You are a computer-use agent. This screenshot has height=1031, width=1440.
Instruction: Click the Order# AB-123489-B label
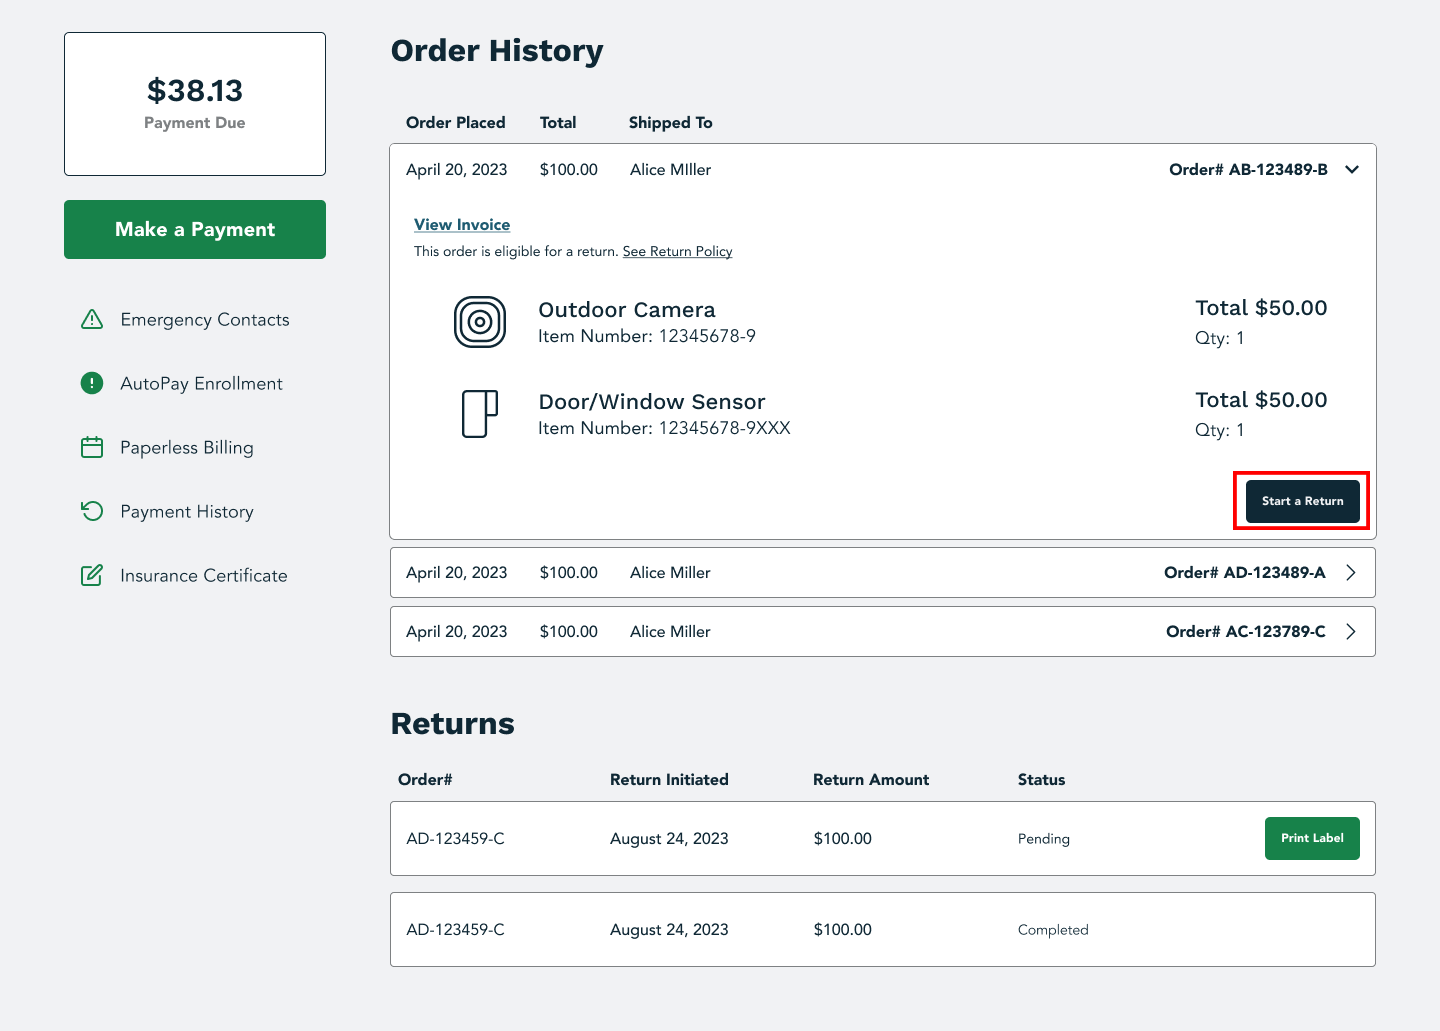[x=1248, y=170]
